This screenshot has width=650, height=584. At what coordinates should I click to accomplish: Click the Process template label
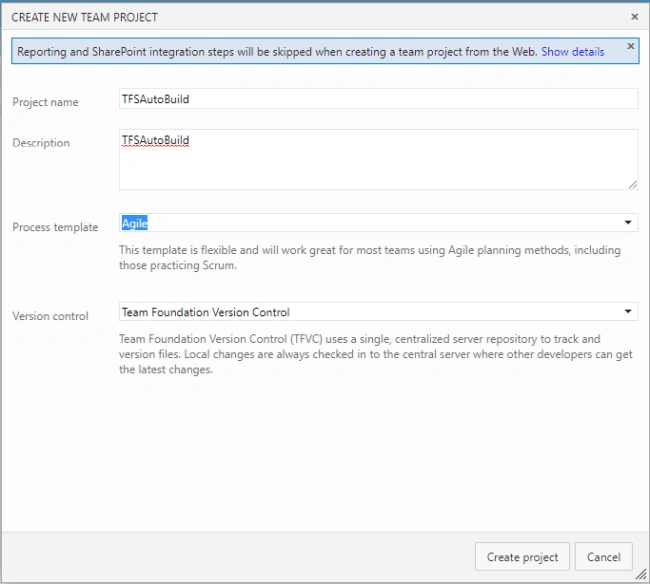(x=55, y=227)
